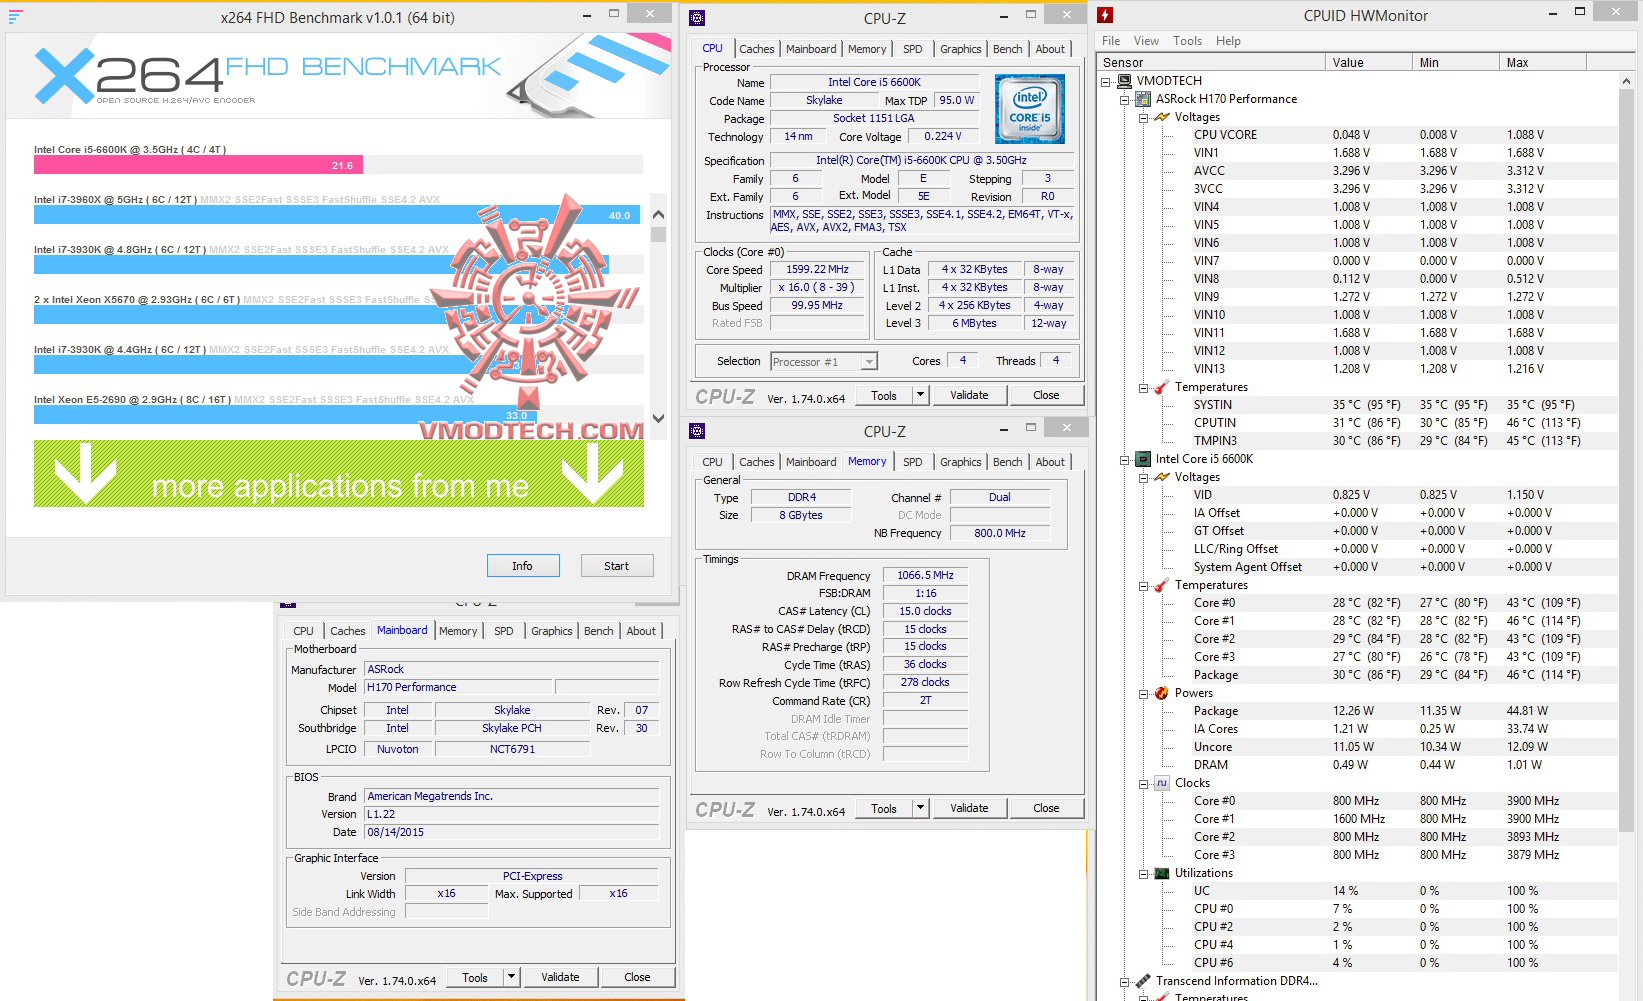
Task: Click the Intel Core i5 inside logo in CPU-Z
Action: click(1030, 108)
